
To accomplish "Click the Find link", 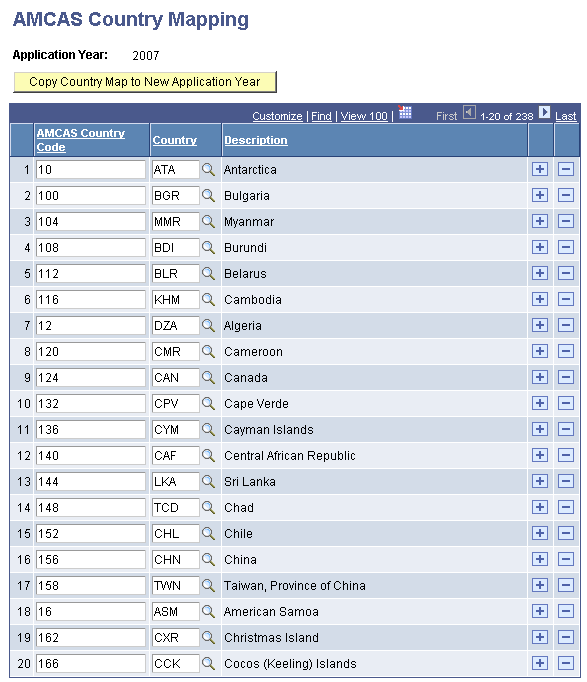I will point(321,116).
